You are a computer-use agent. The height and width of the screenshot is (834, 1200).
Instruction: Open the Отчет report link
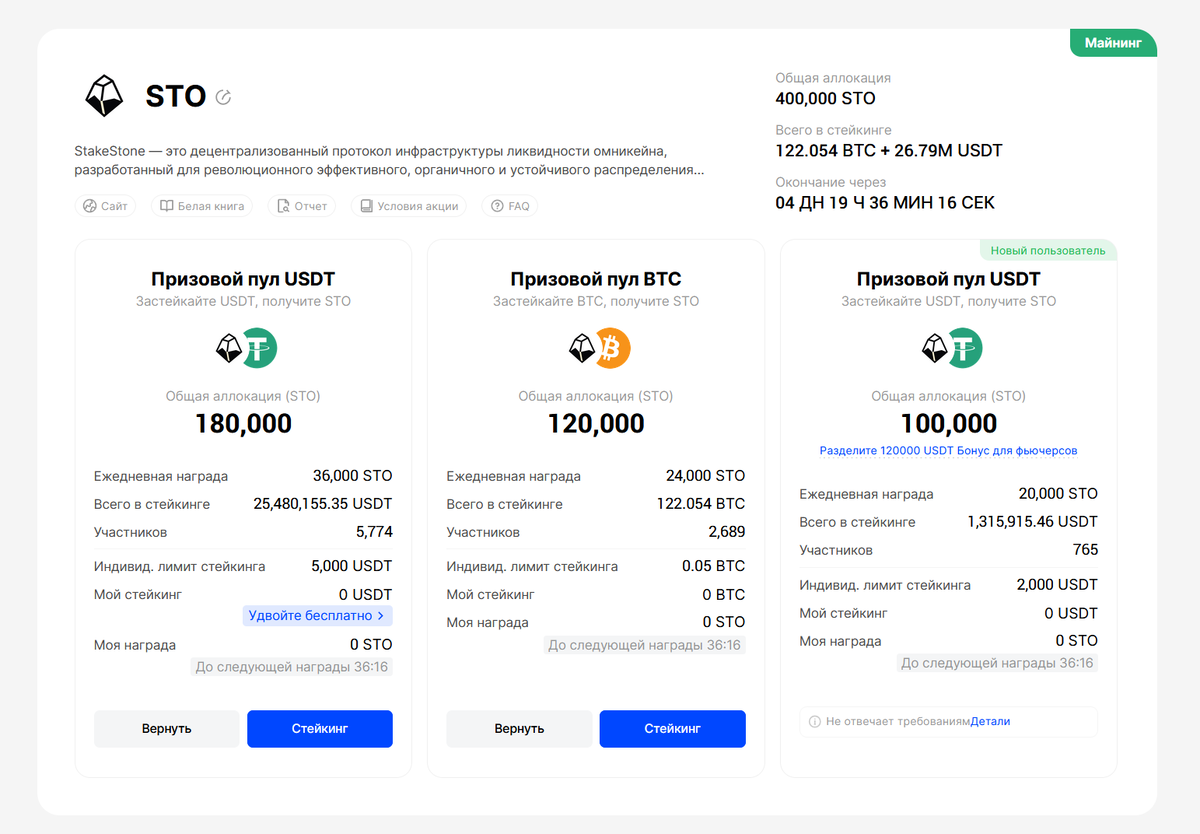click(302, 206)
